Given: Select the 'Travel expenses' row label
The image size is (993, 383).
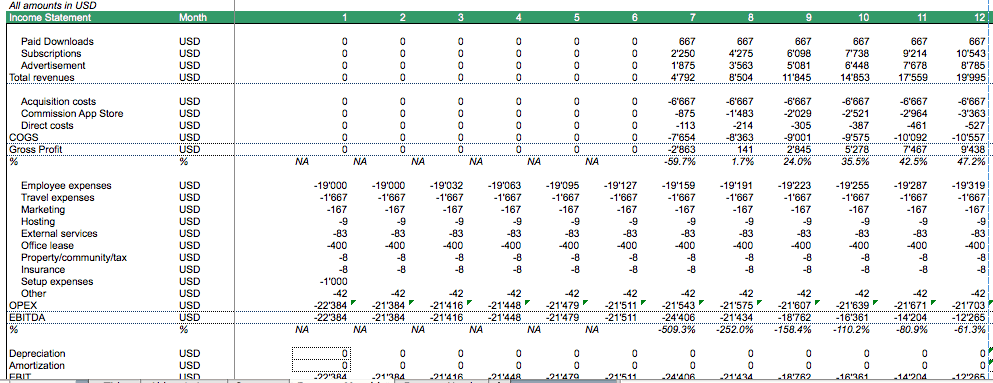Looking at the screenshot, I should point(58,198).
